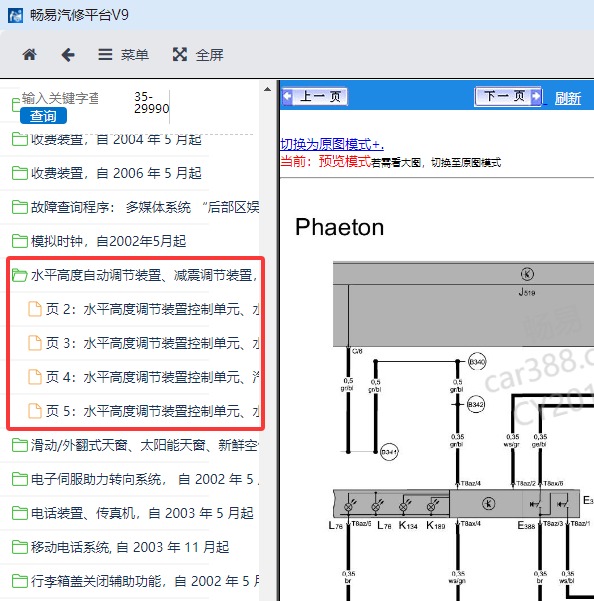Open folder 移动电话系统, 自 2003 年 11 月起
Viewport: 594px width, 601px height.
pyautogui.click(x=120, y=547)
